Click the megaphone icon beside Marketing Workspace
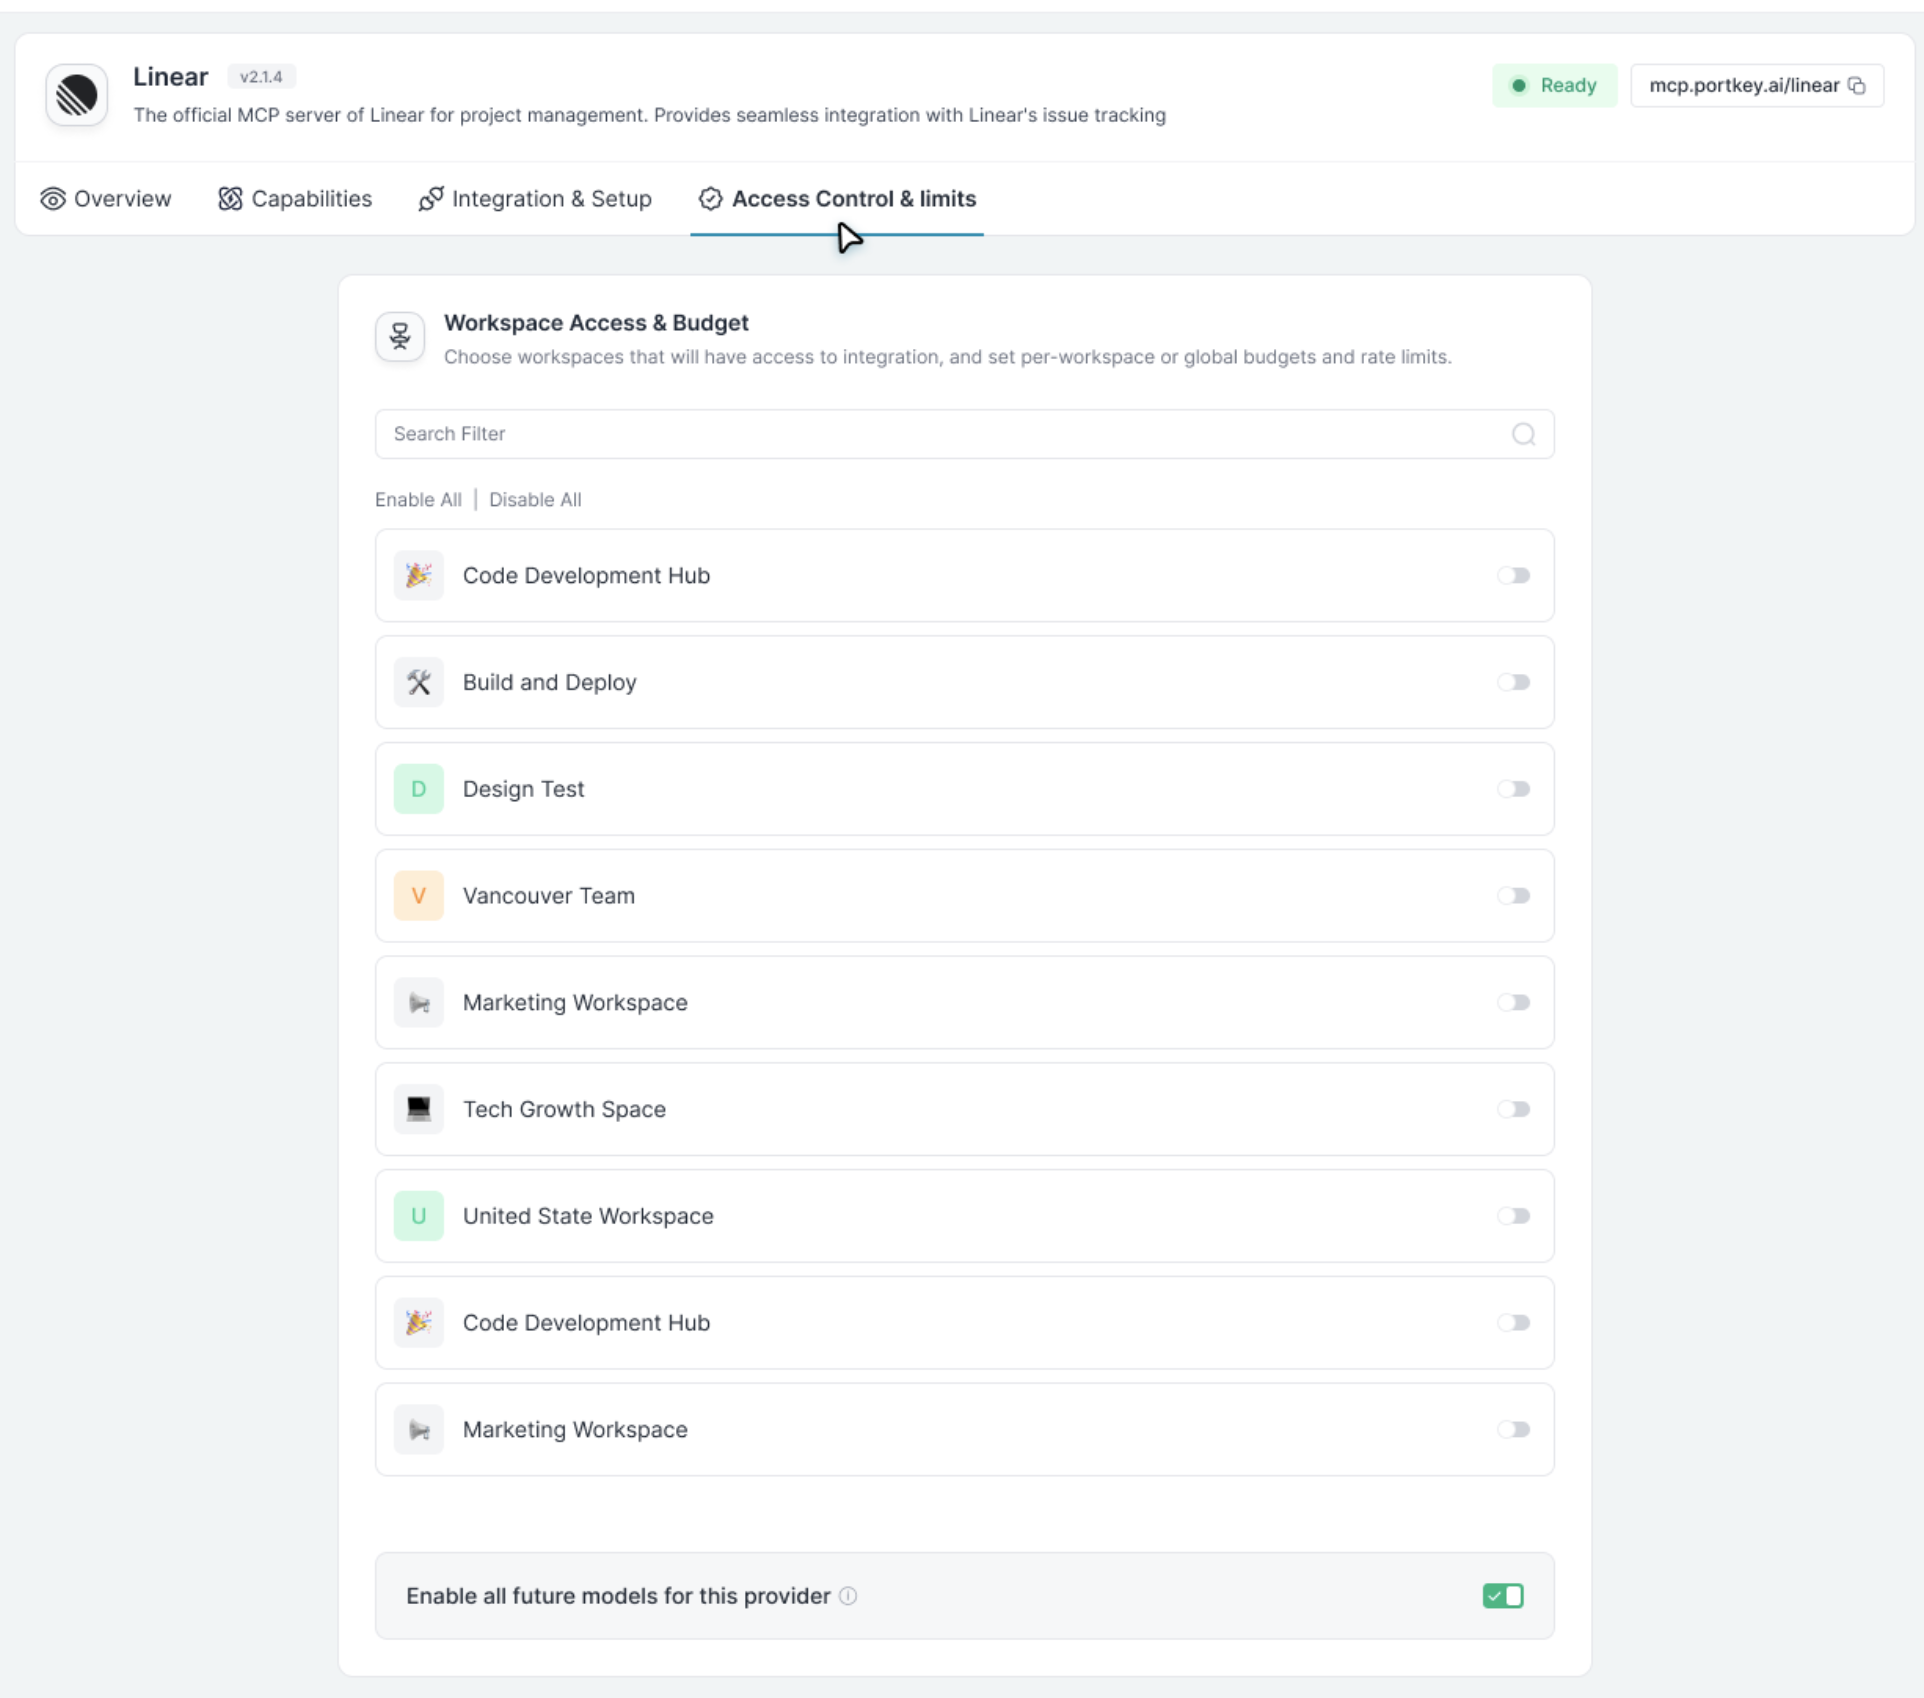The height and width of the screenshot is (1698, 1924). coord(419,1002)
